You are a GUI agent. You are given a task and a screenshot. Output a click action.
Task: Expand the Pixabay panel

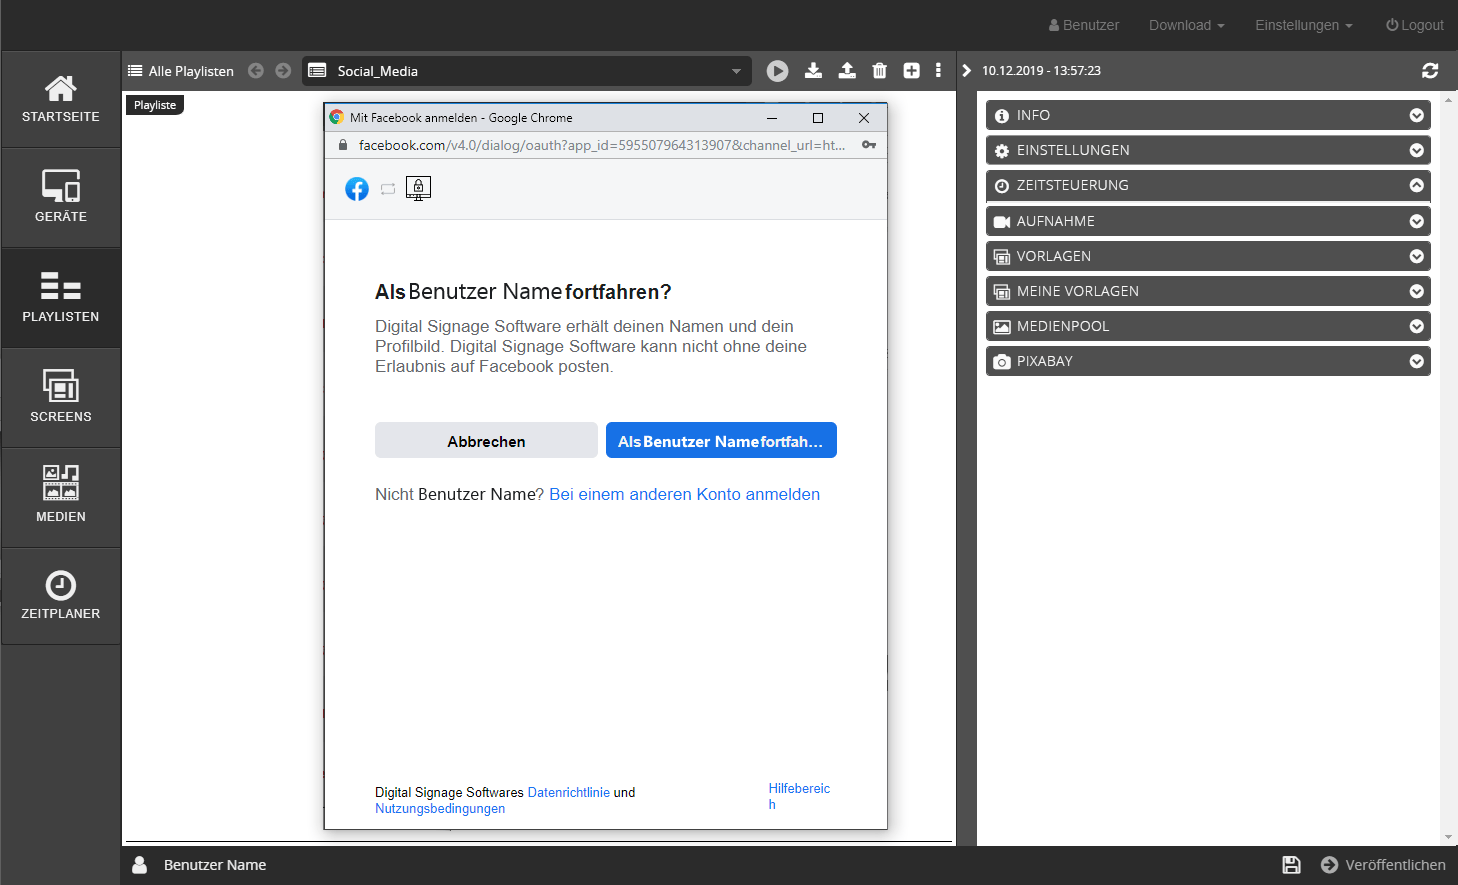1416,361
